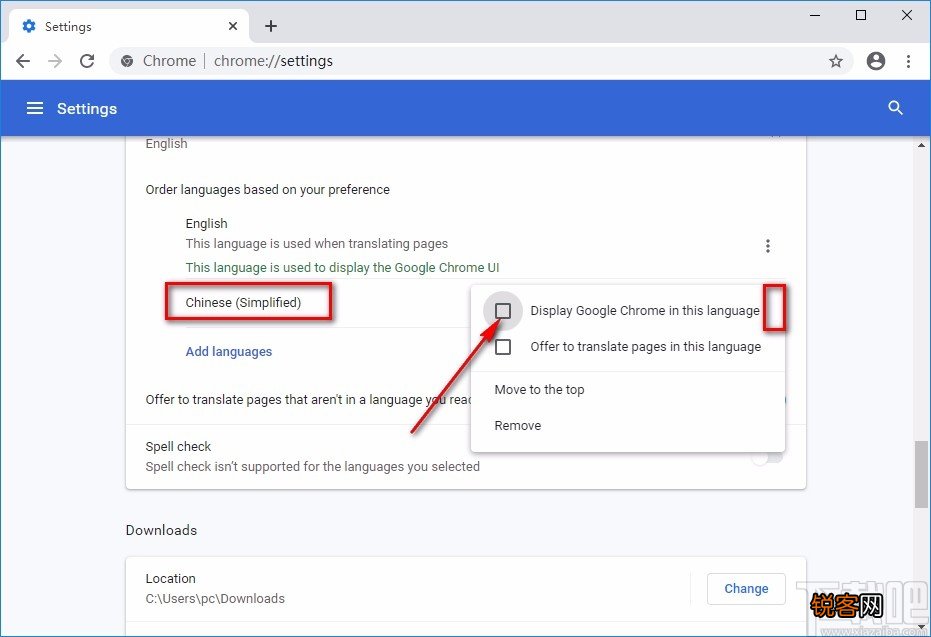
Task: Open the Chrome profile avatar menu
Action: coord(876,61)
